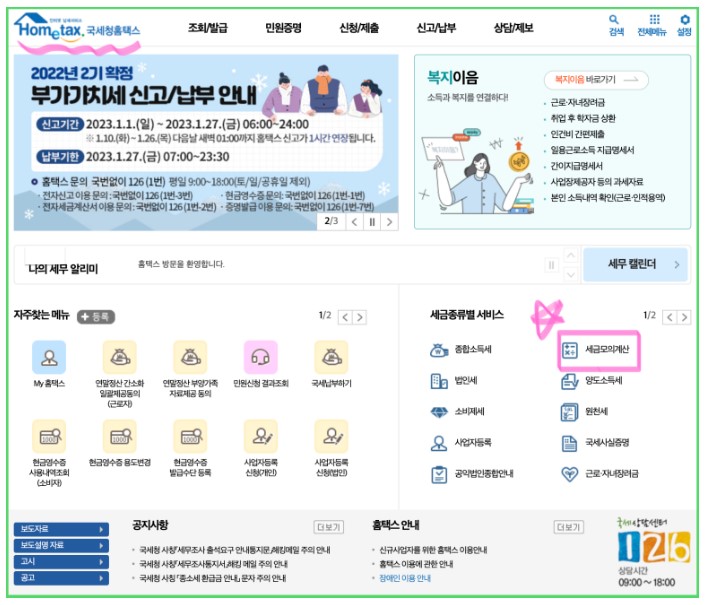Open 신규사업자를 위한 홈택스 이용안내 link
The height and width of the screenshot is (605, 705).
[x=433, y=550]
